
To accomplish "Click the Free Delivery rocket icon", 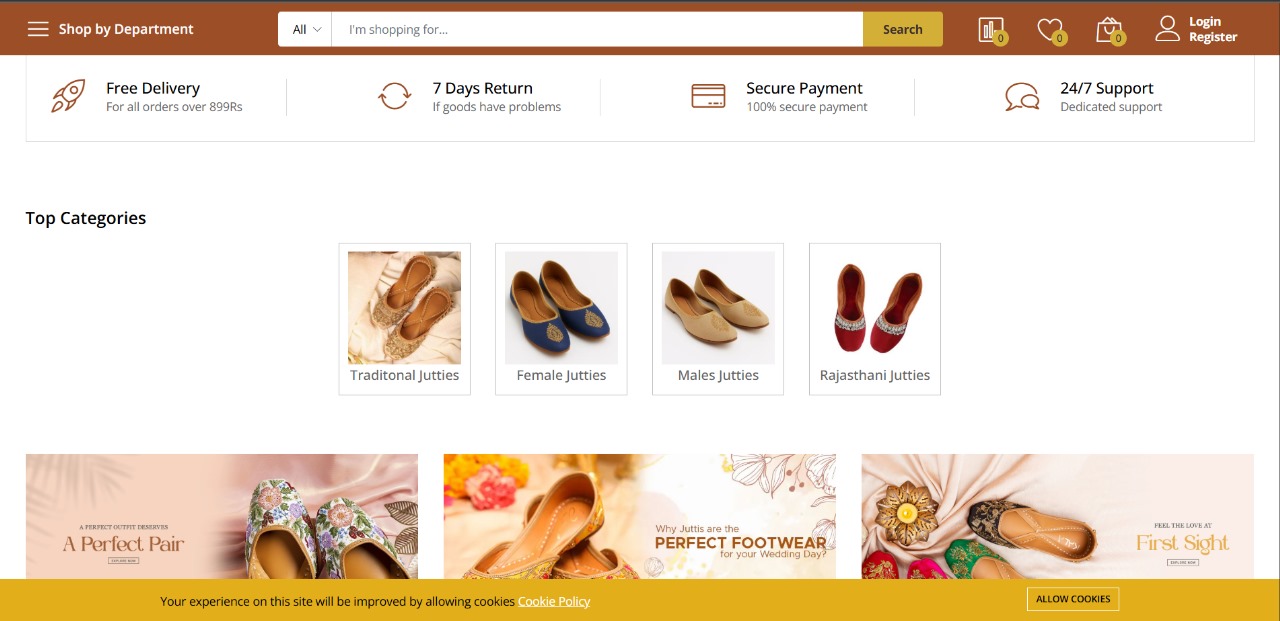I will 68,96.
